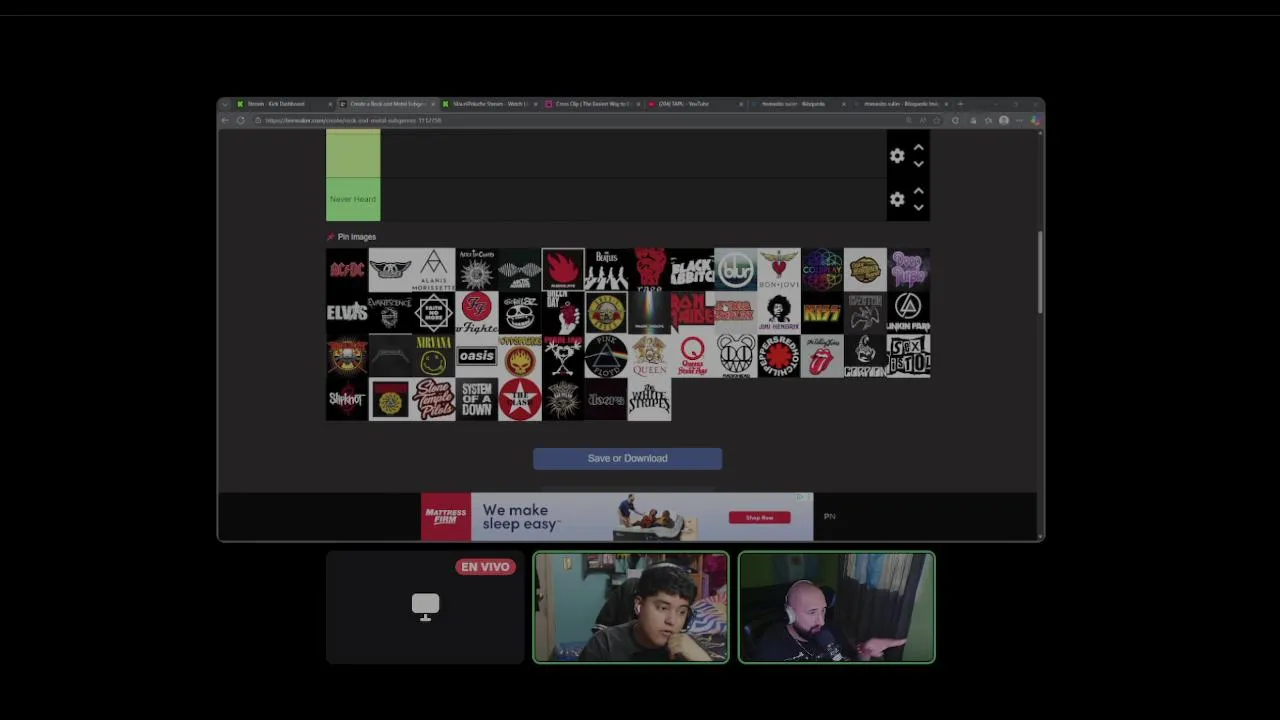The height and width of the screenshot is (720, 1280).
Task: Click the browser back arrow
Action: pos(225,120)
